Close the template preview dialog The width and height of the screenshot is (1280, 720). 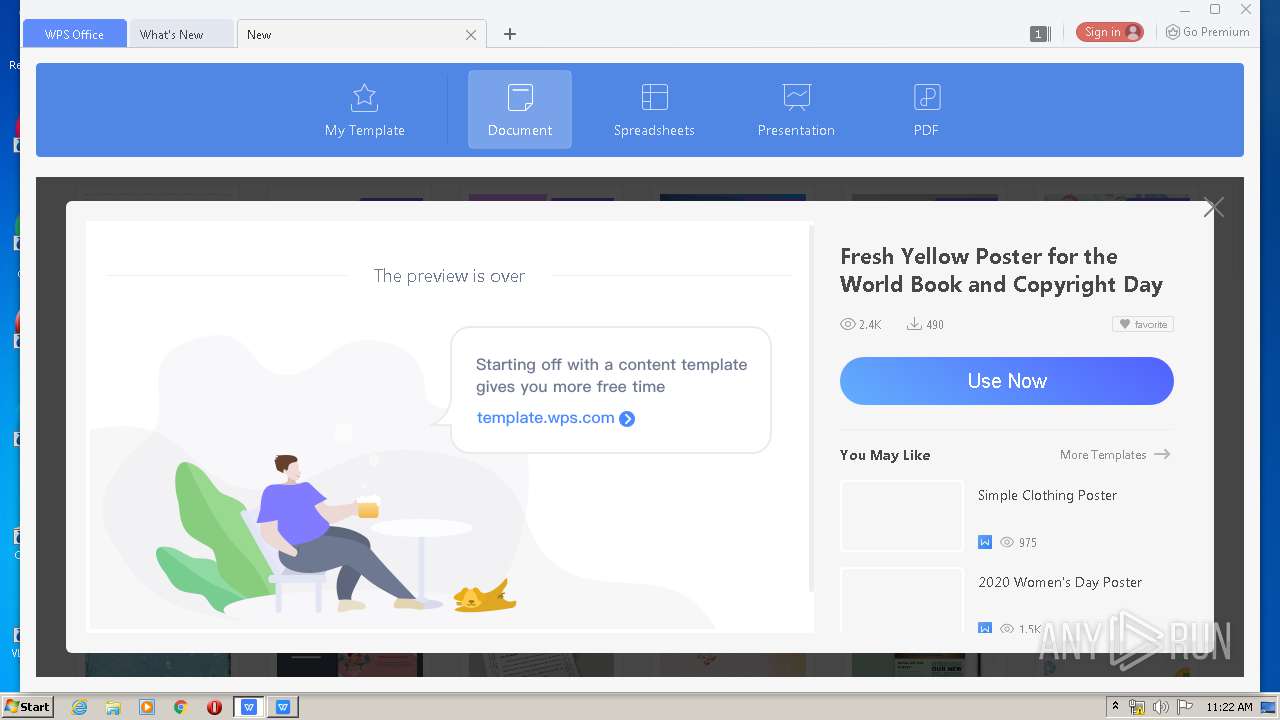coord(1214,208)
